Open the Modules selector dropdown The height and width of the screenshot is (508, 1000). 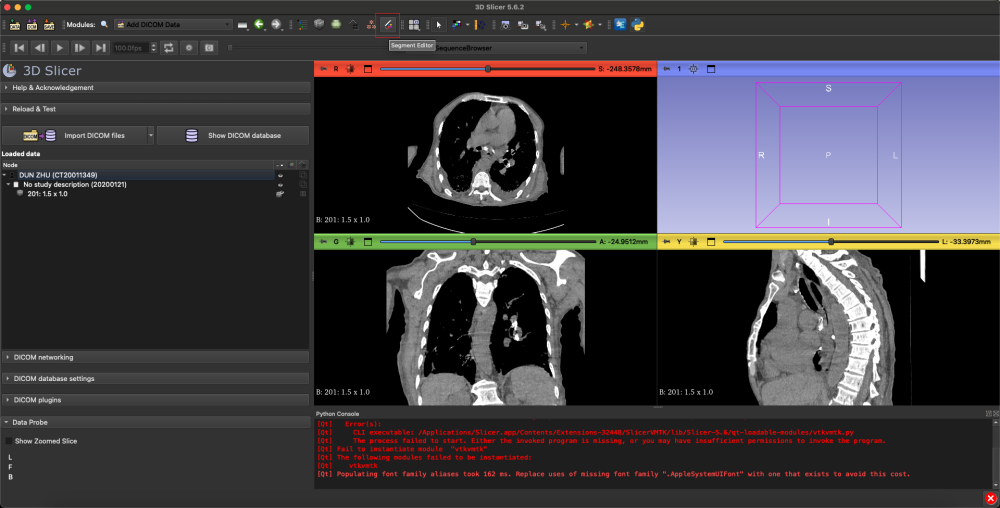pos(172,24)
